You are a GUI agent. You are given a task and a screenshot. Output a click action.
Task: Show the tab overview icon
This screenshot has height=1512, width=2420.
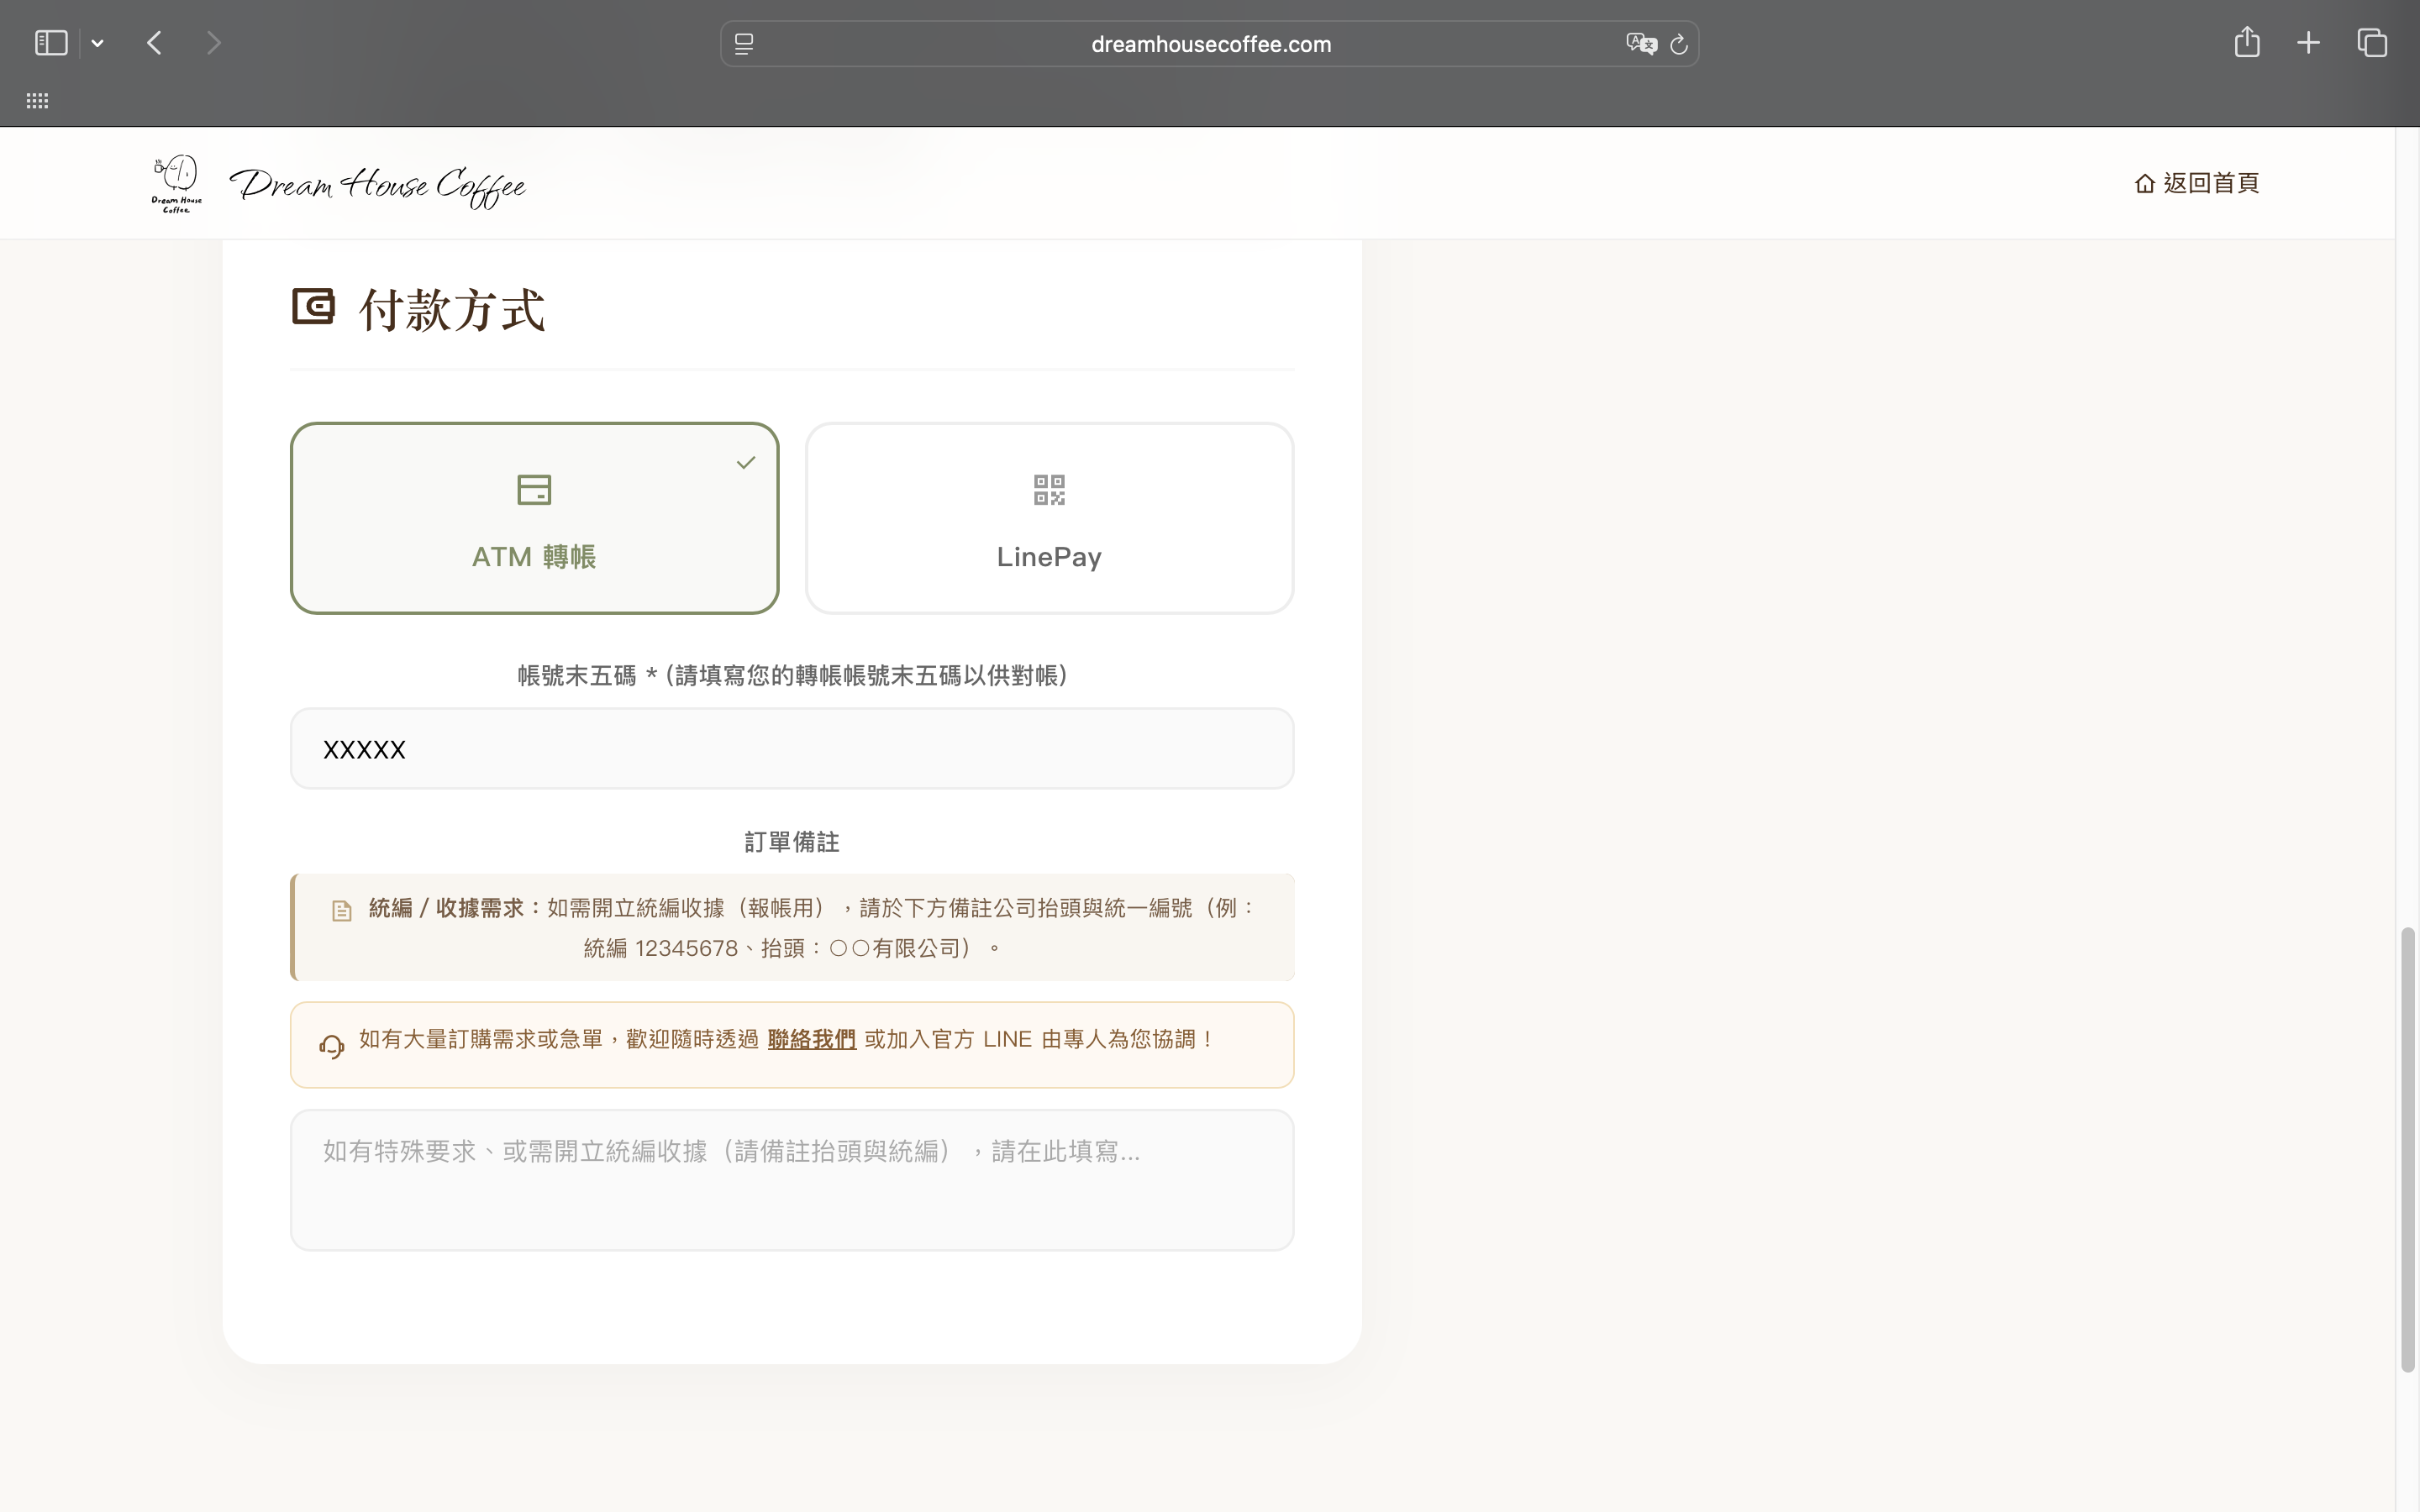[x=2372, y=43]
